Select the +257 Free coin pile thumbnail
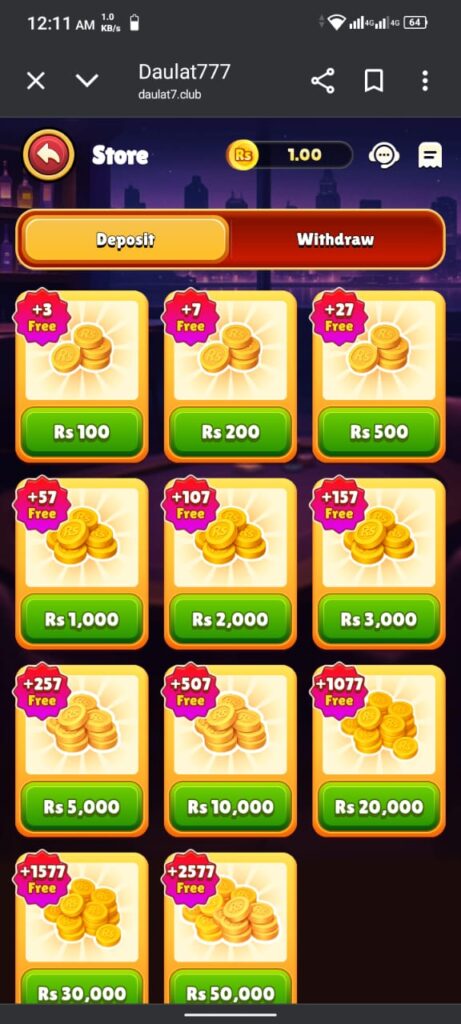 pyautogui.click(x=82, y=724)
